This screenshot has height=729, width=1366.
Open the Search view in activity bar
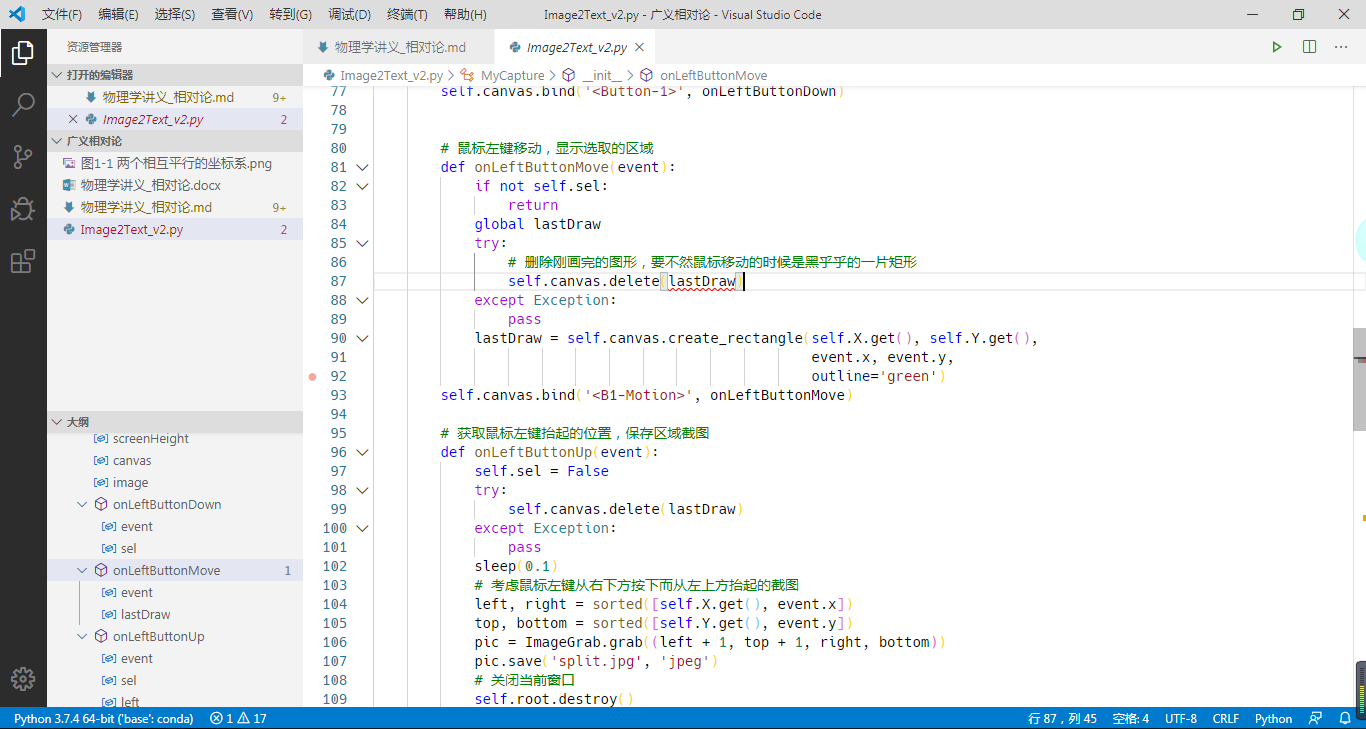tap(23, 104)
